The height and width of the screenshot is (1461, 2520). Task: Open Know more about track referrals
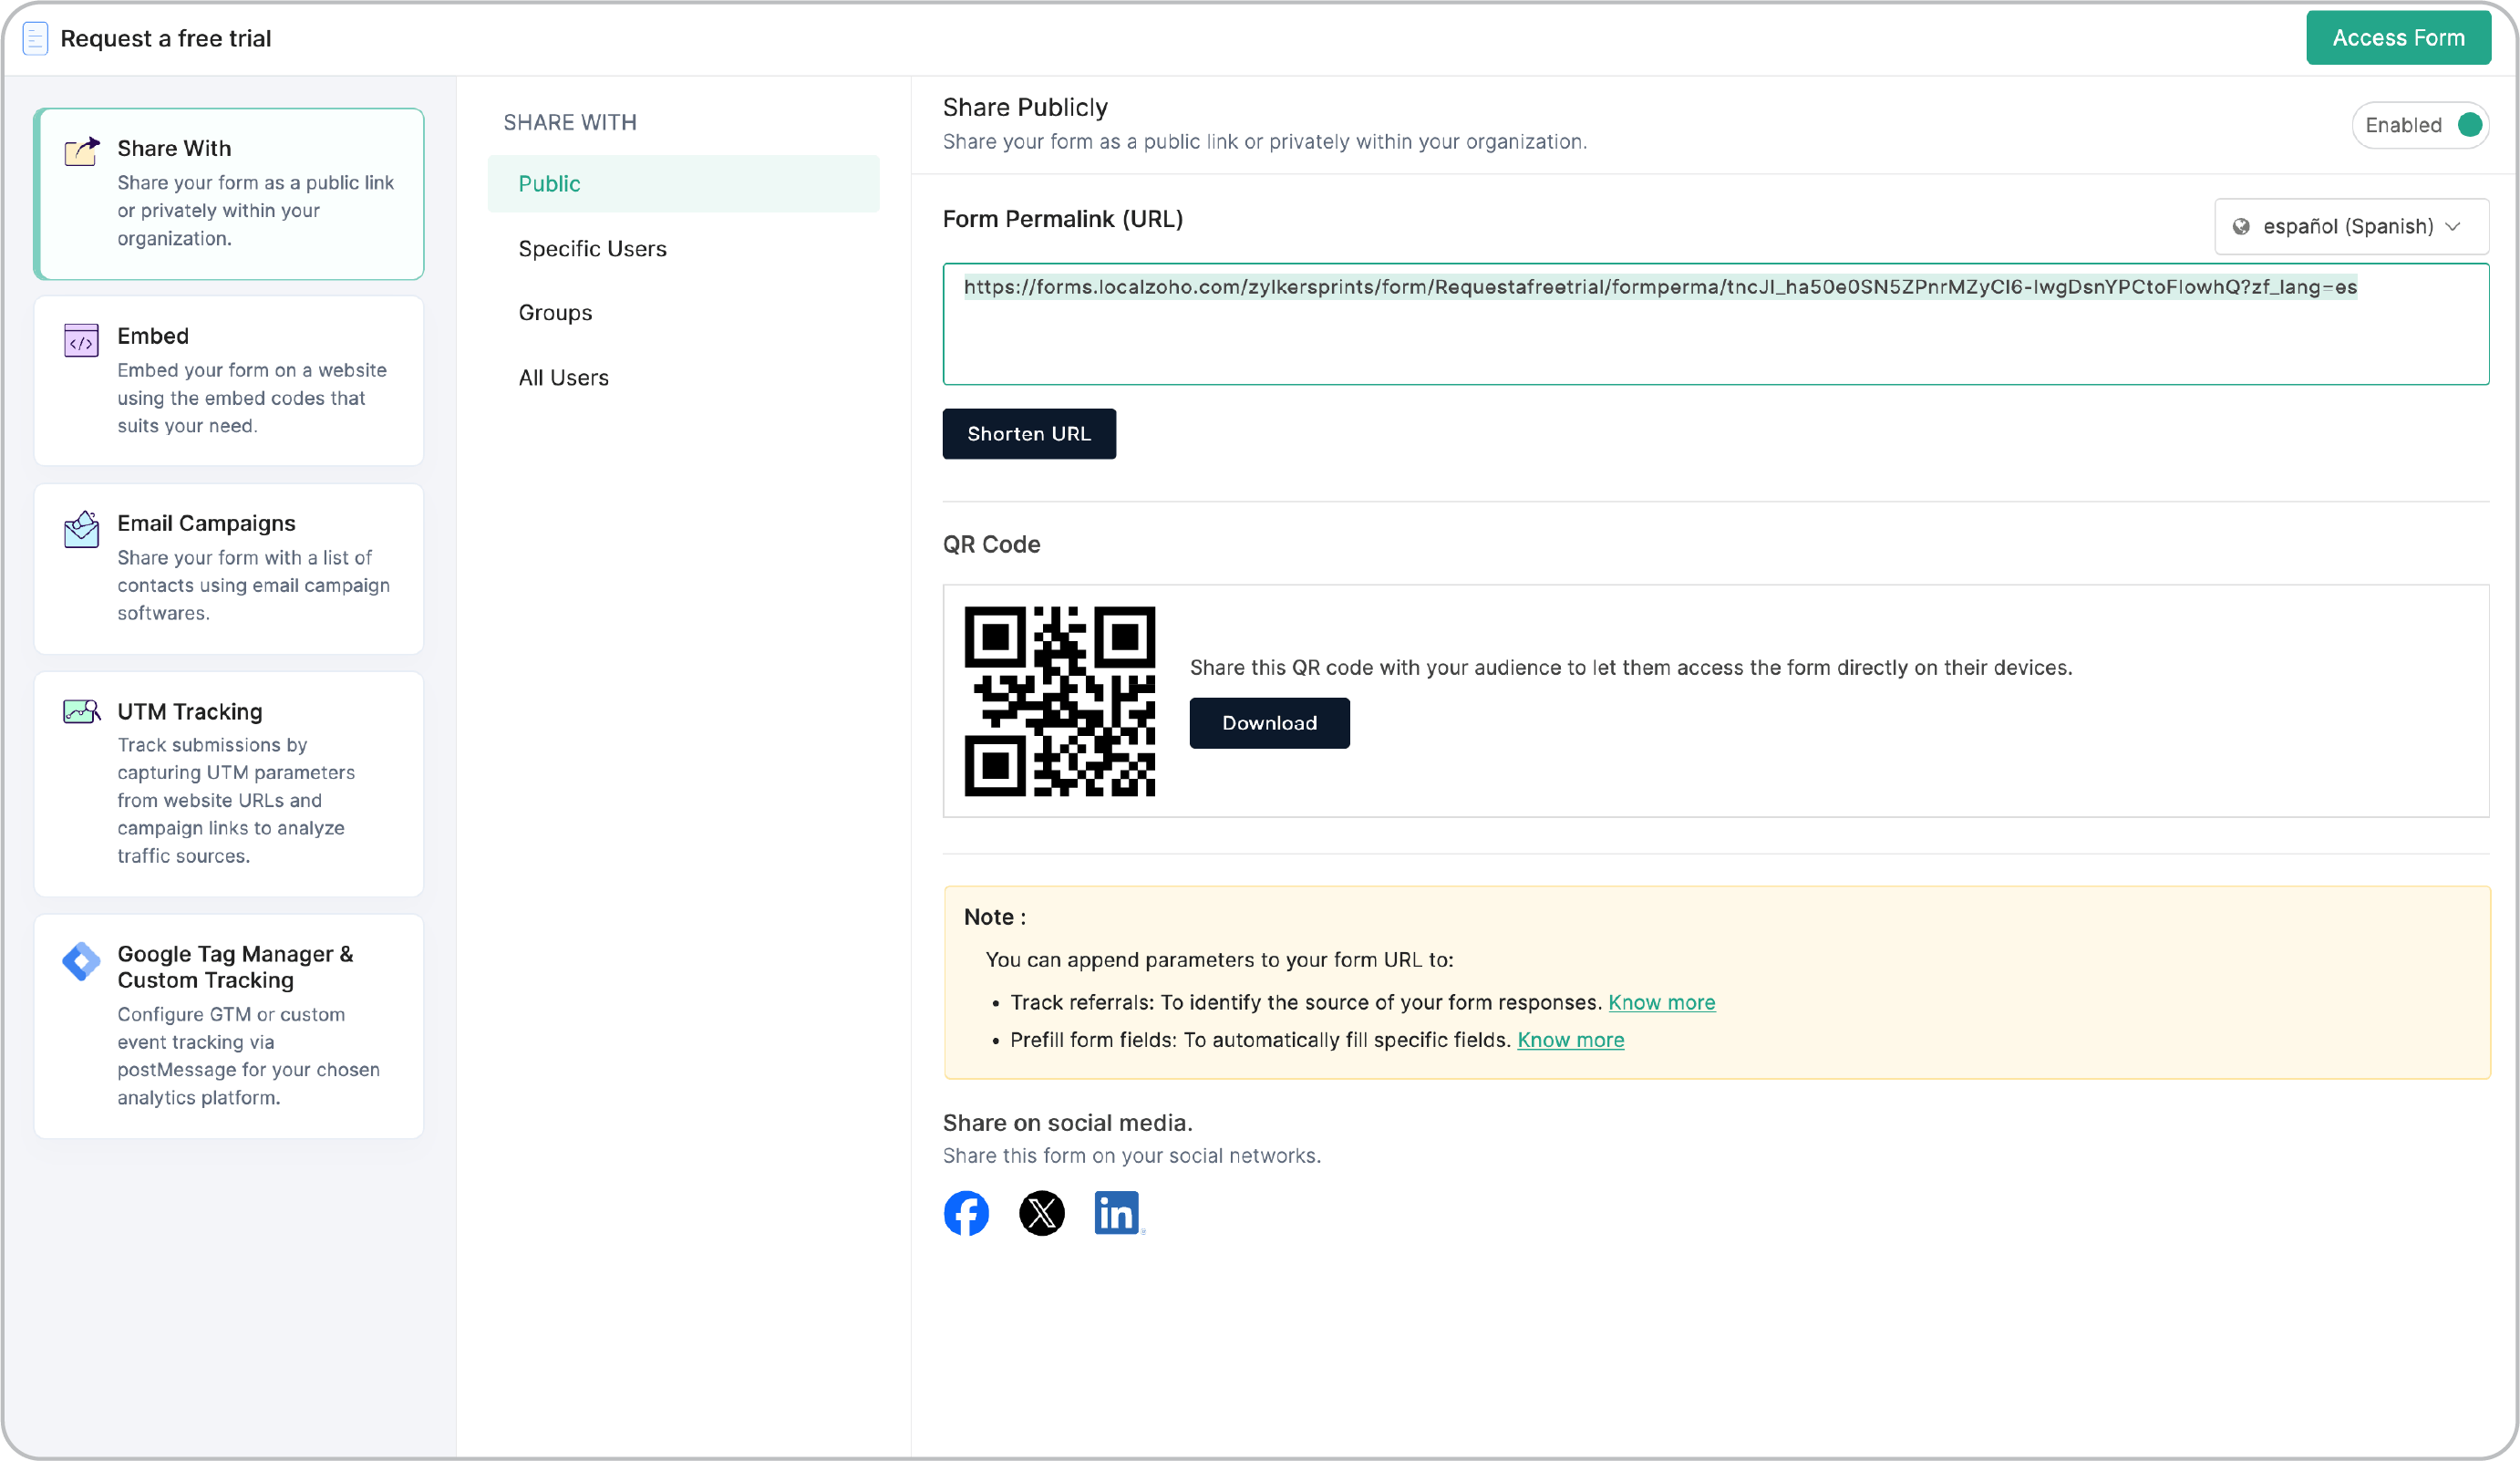point(1661,1002)
